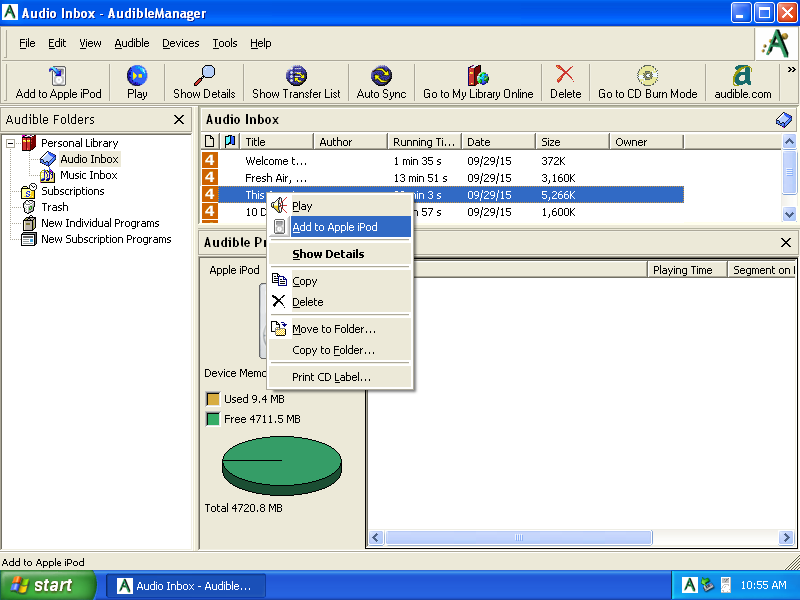The image size is (800, 600).
Task: Select Personal Library in folder tree
Action: pos(80,143)
